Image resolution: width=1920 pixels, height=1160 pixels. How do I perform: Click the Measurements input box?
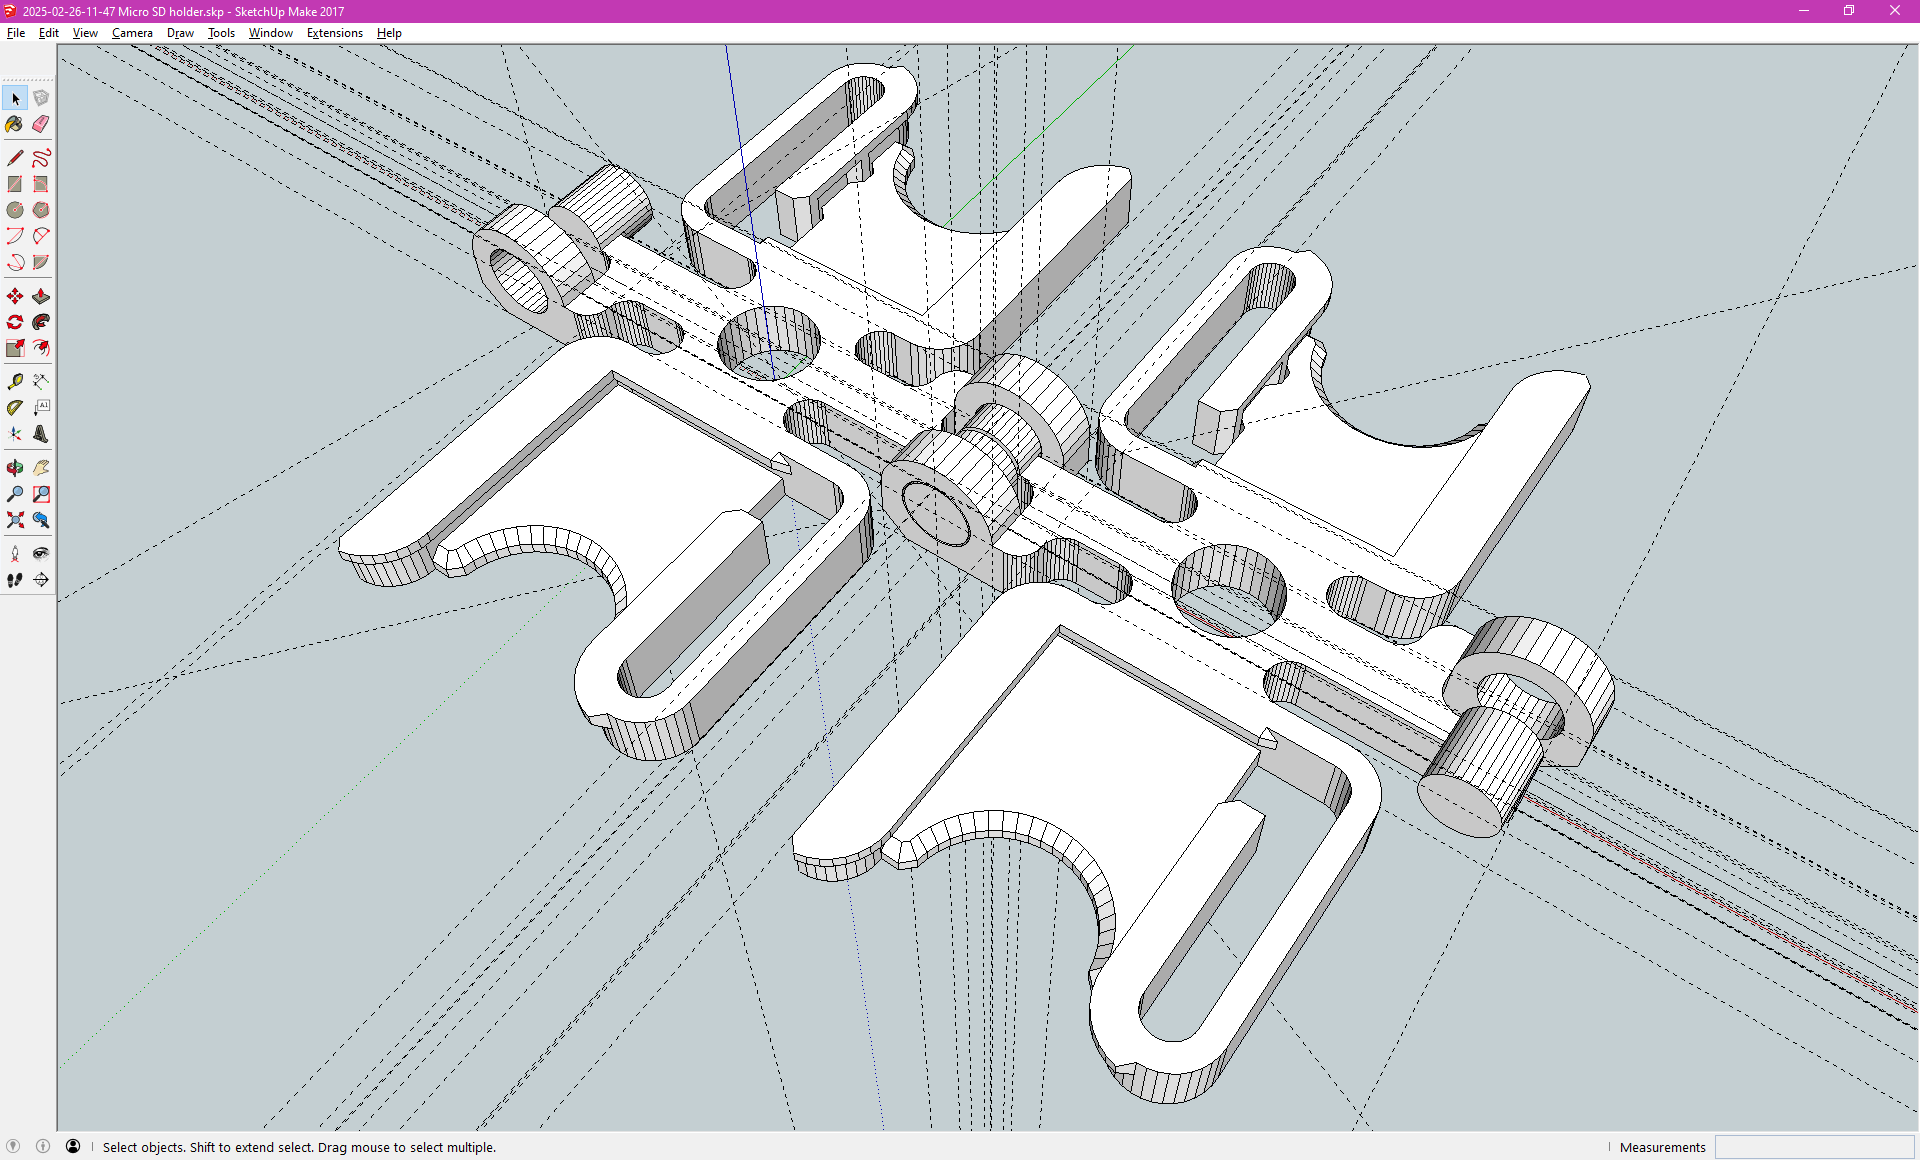pos(1814,1147)
